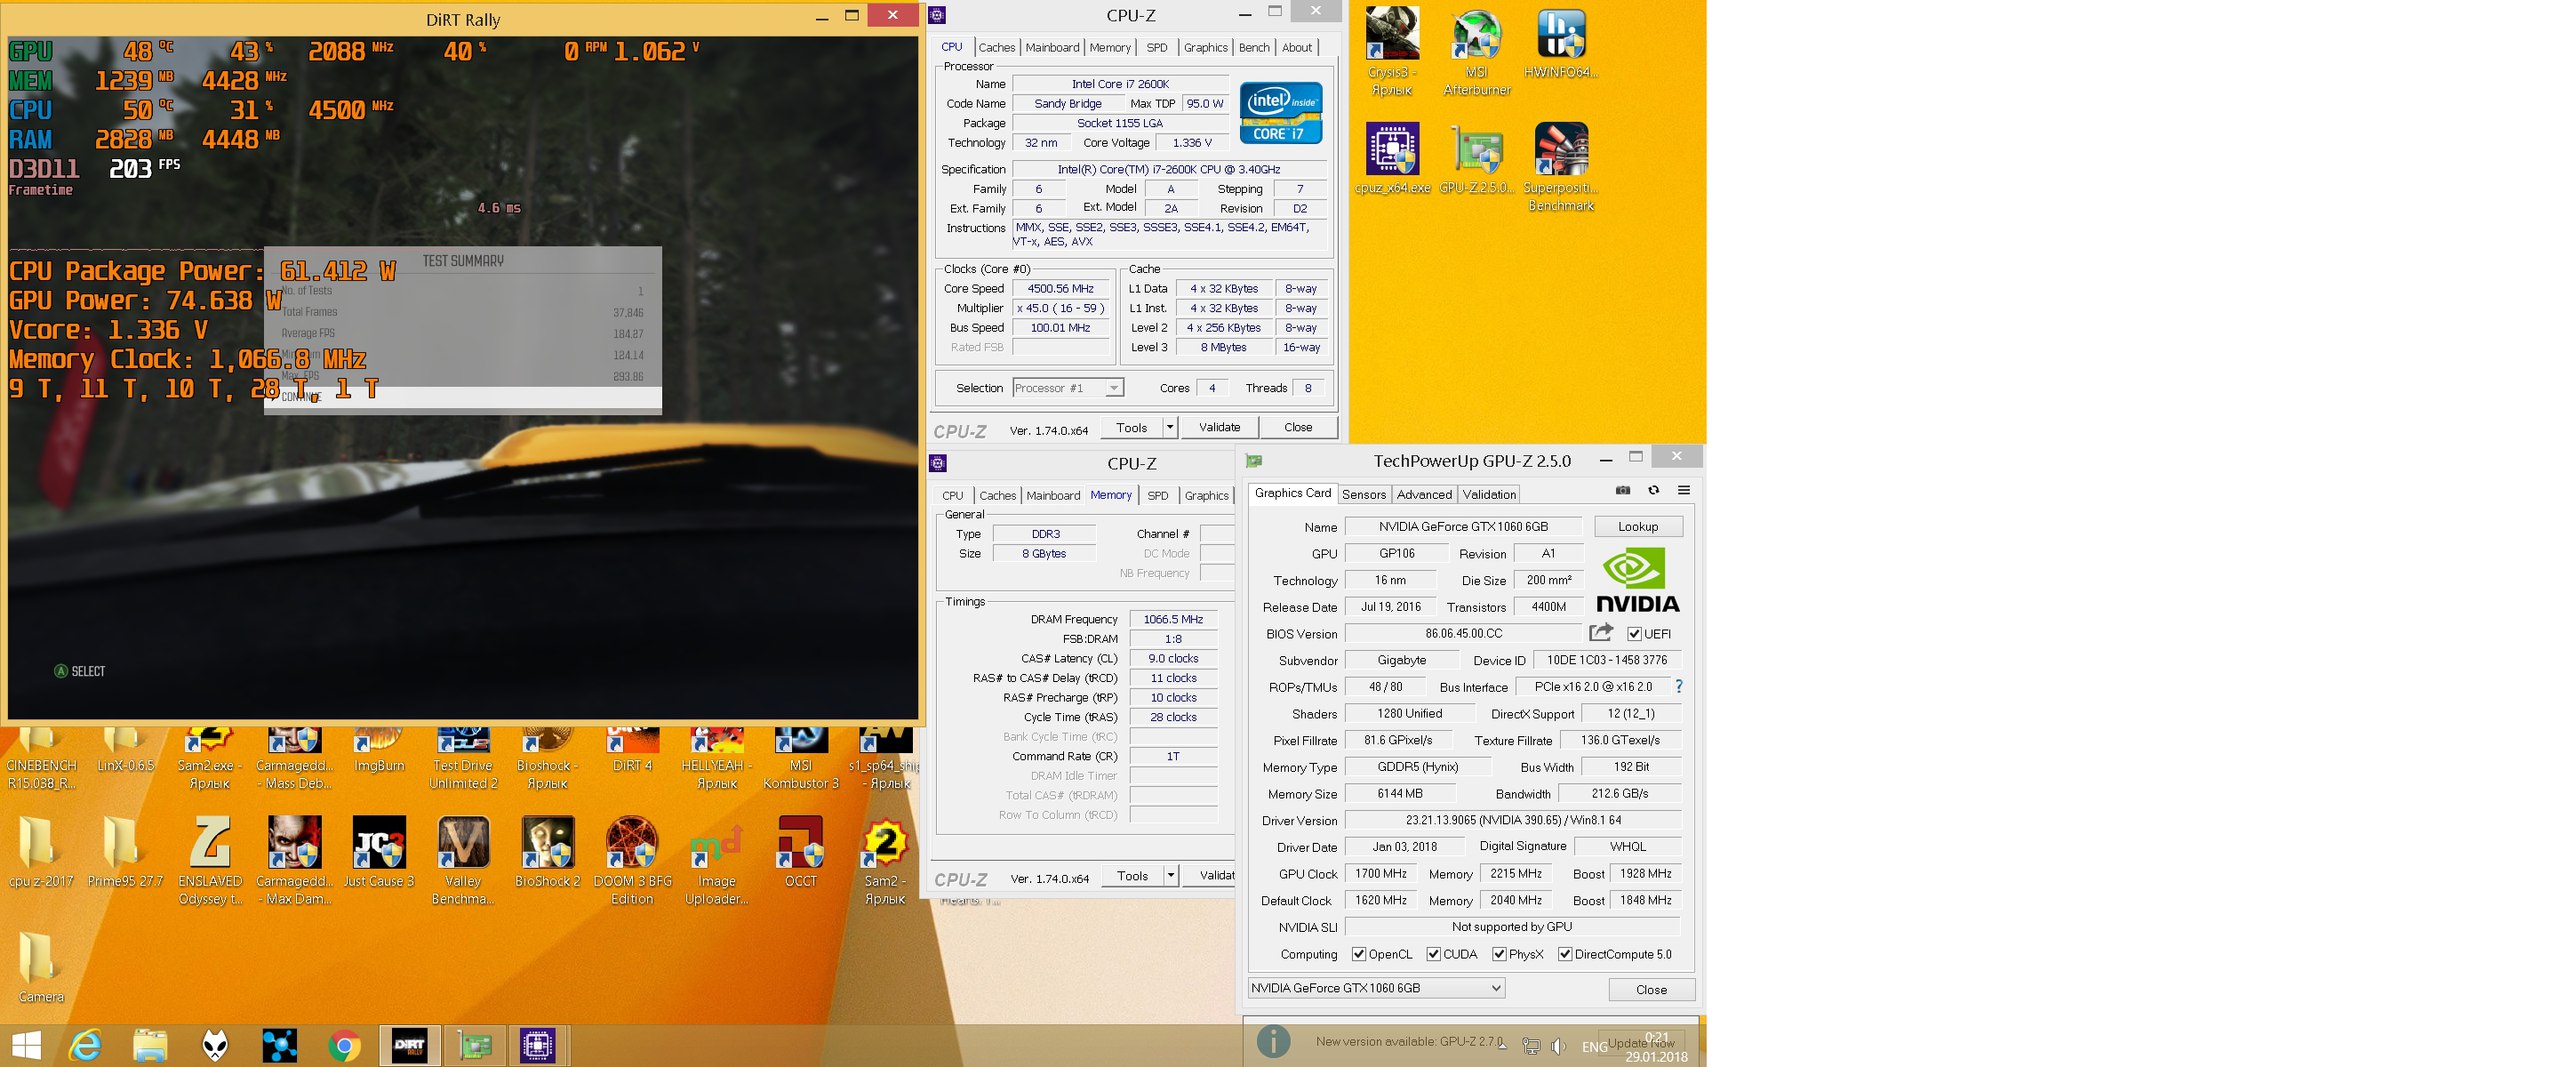Switch to SPD tab in lower CPU-Z
Image resolution: width=2560 pixels, height=1067 pixels.
[1158, 495]
